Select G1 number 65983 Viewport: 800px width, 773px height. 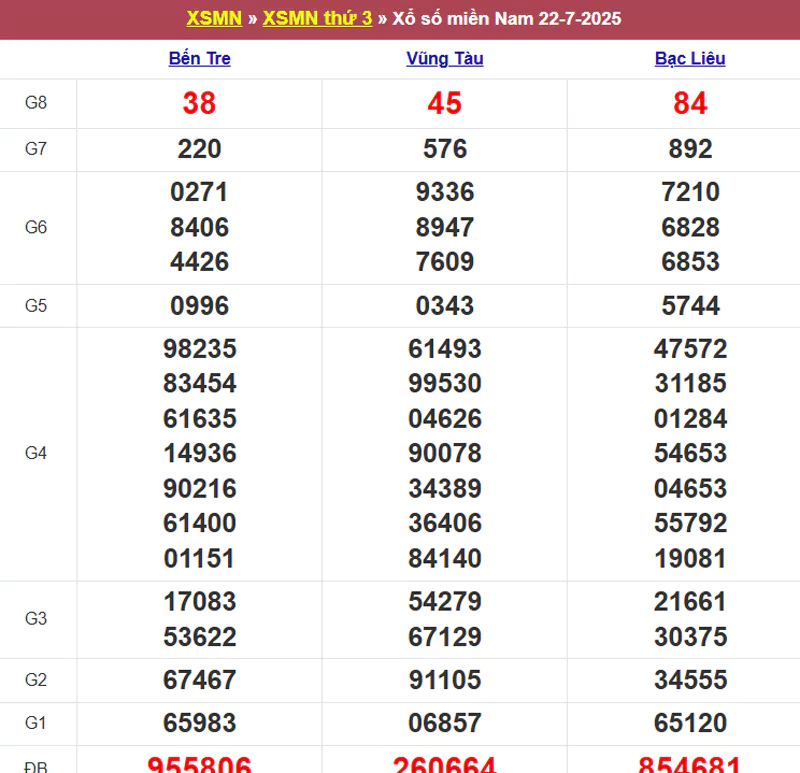coord(199,723)
